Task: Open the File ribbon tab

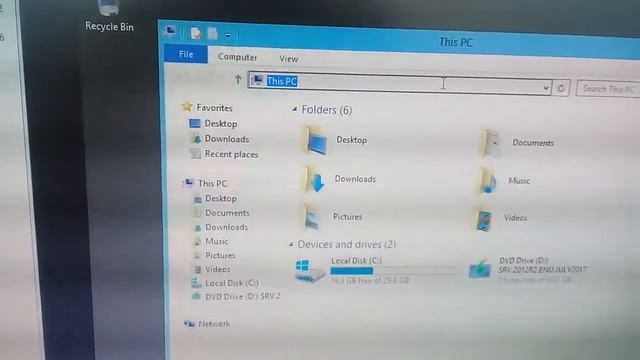Action: click(186, 54)
